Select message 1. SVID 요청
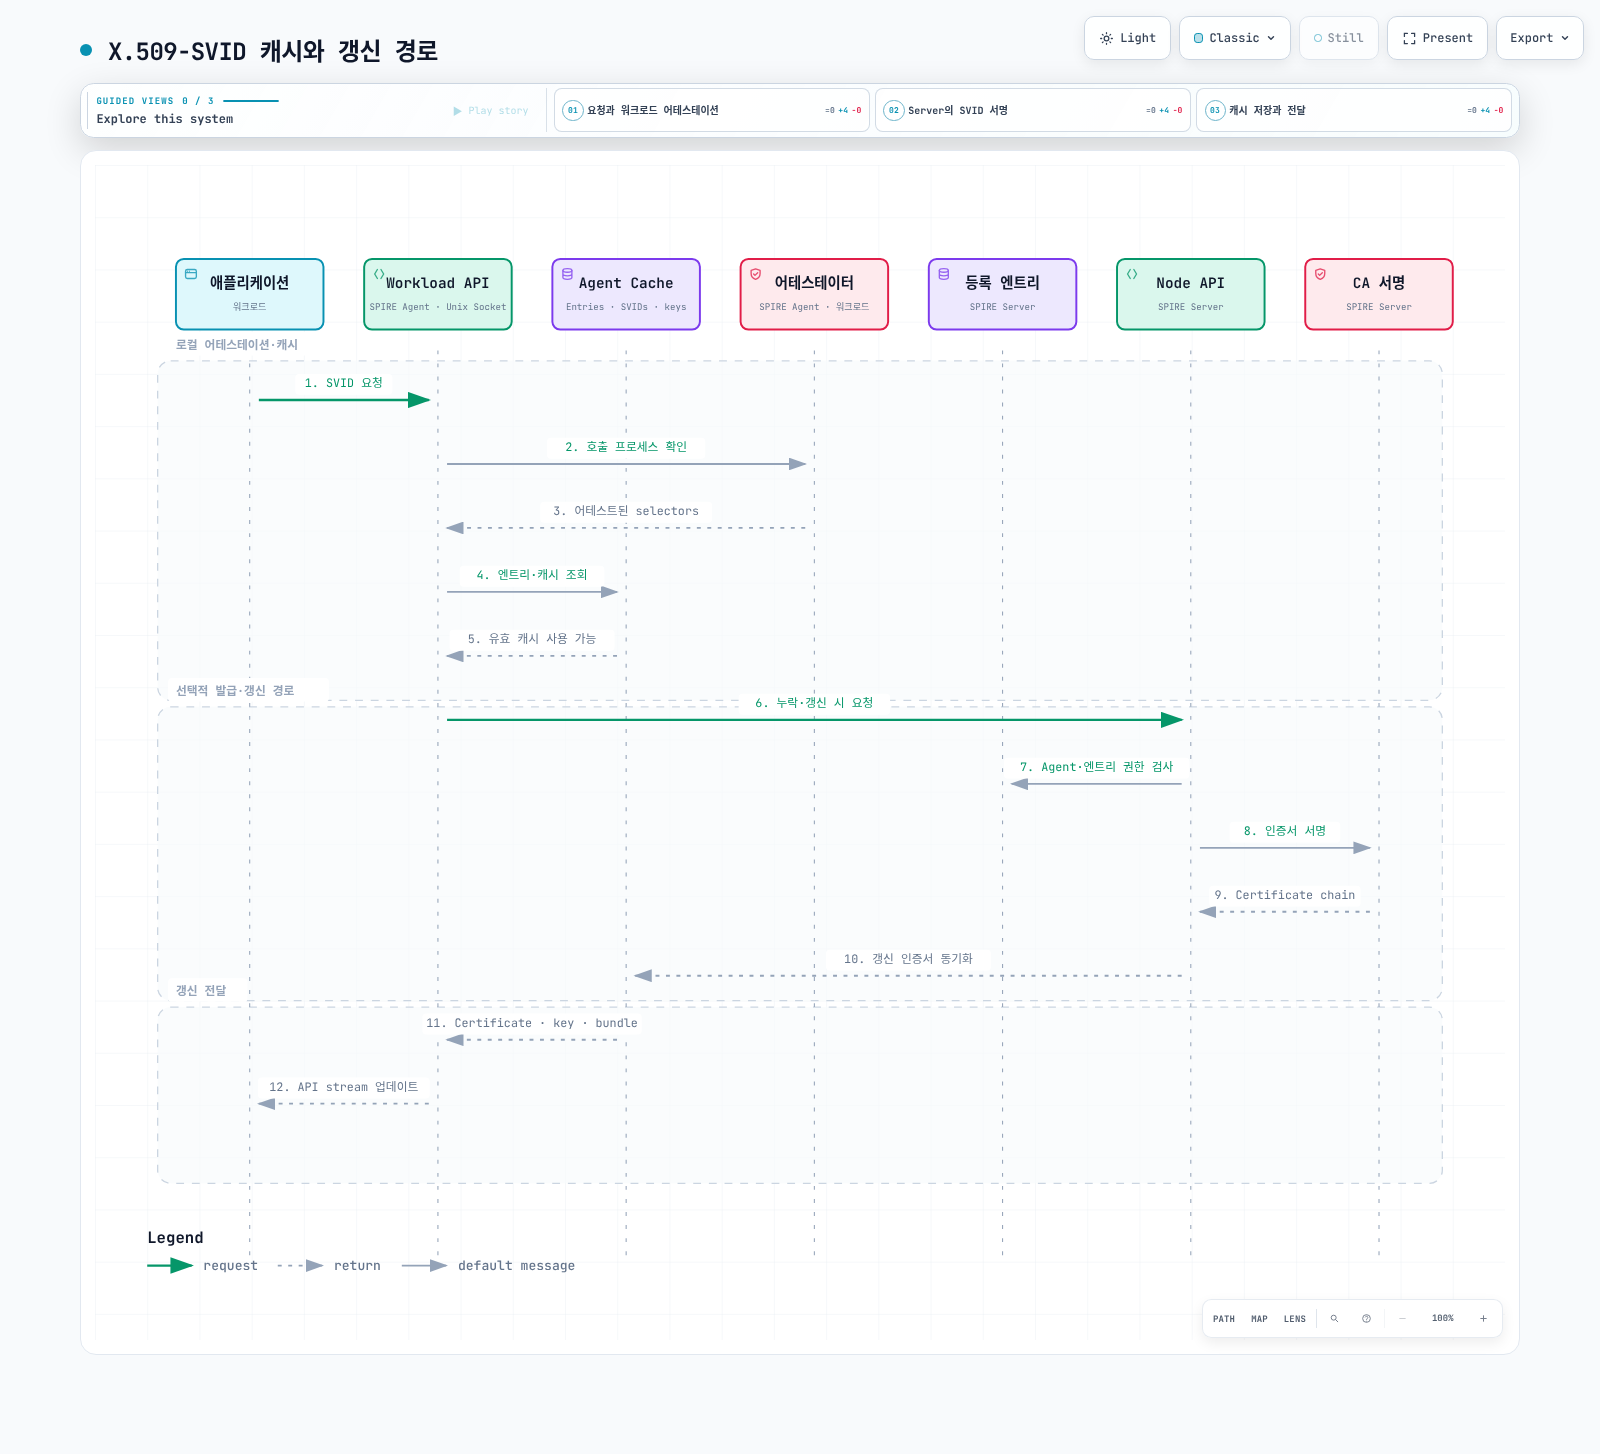 (x=344, y=383)
